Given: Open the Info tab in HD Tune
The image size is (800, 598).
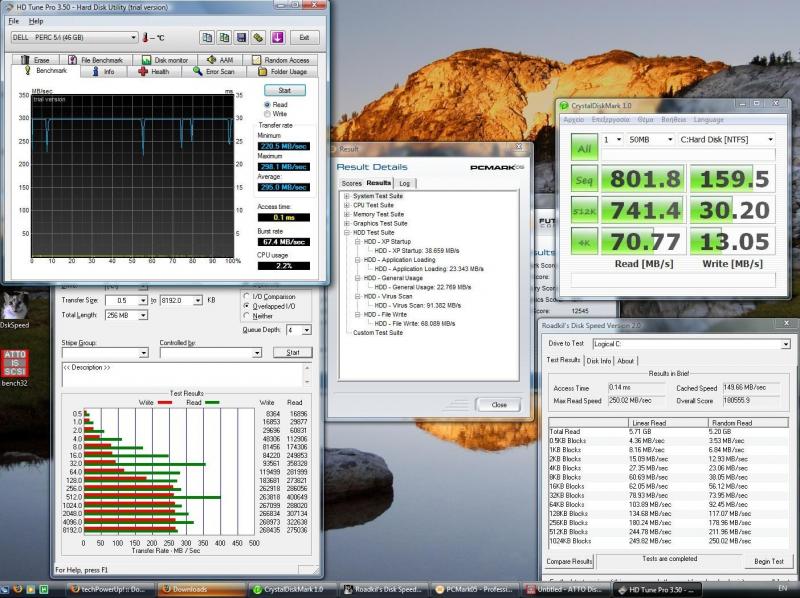Looking at the screenshot, I should pyautogui.click(x=104, y=72).
